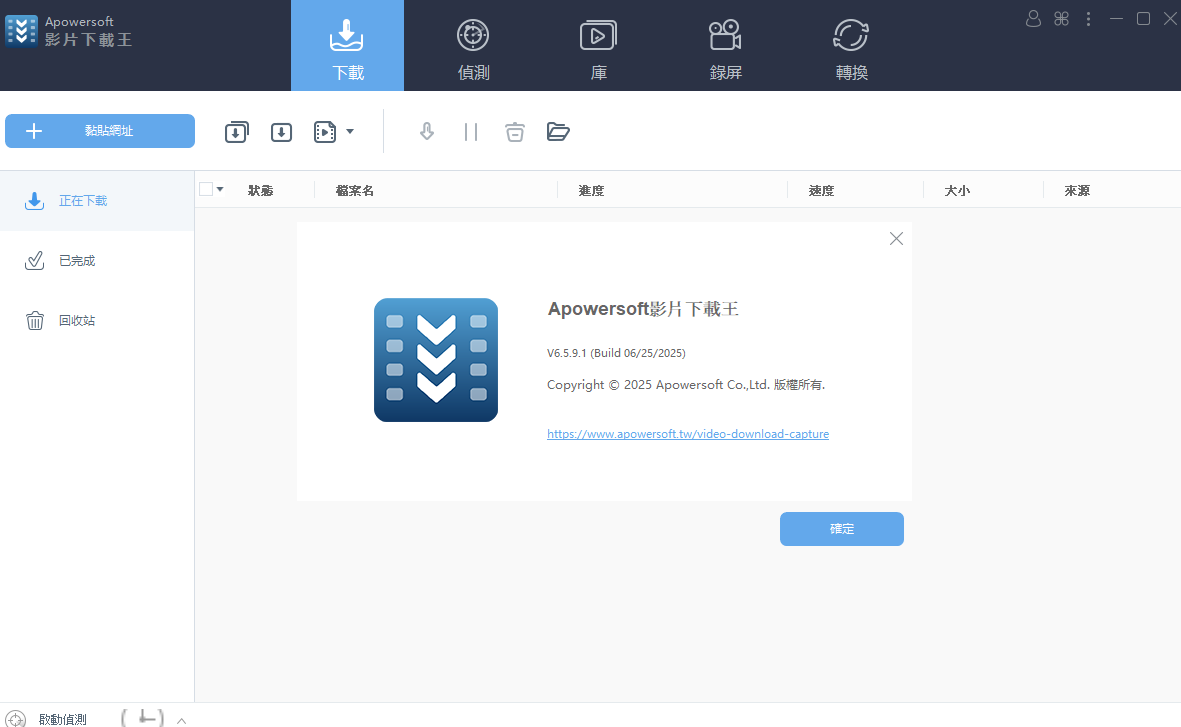Expand the up chevron in the status bar

tap(182, 721)
